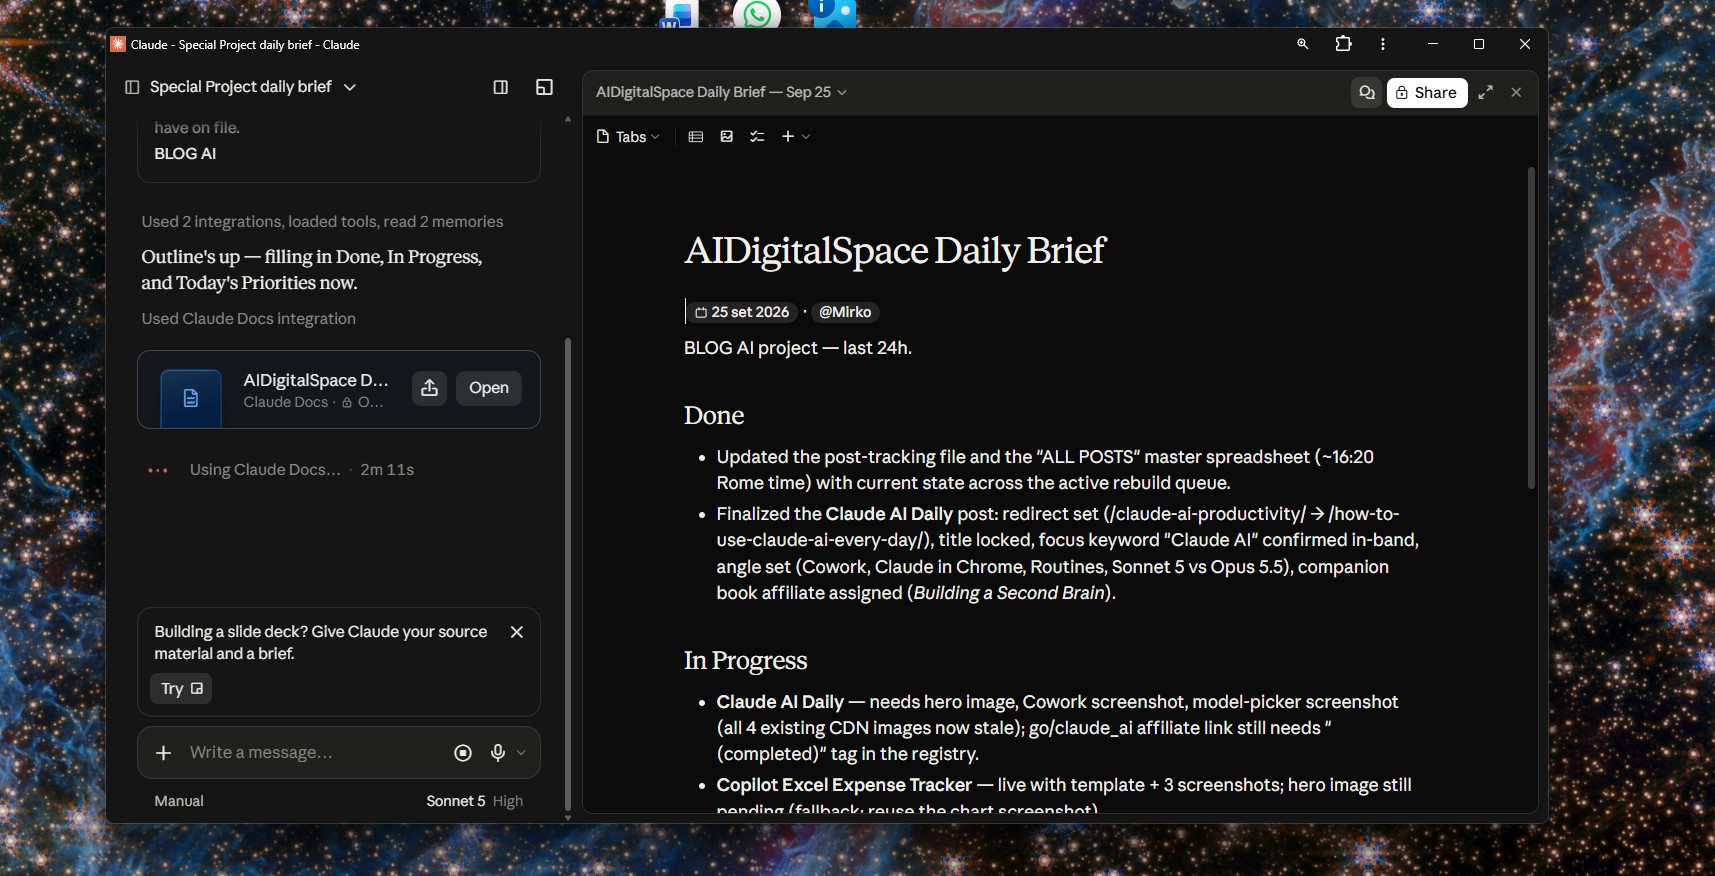Image resolution: width=1715 pixels, height=876 pixels.
Task: Click into the Write a message field
Action: pos(312,753)
